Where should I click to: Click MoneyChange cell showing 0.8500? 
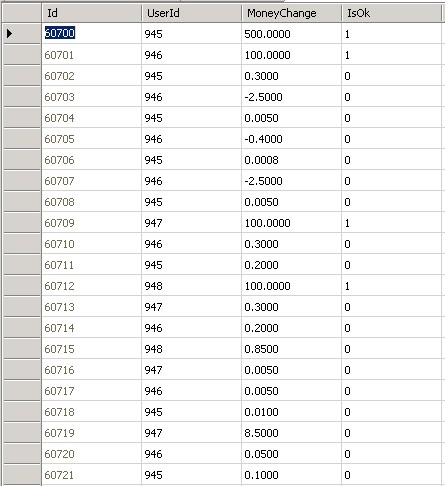coord(291,349)
